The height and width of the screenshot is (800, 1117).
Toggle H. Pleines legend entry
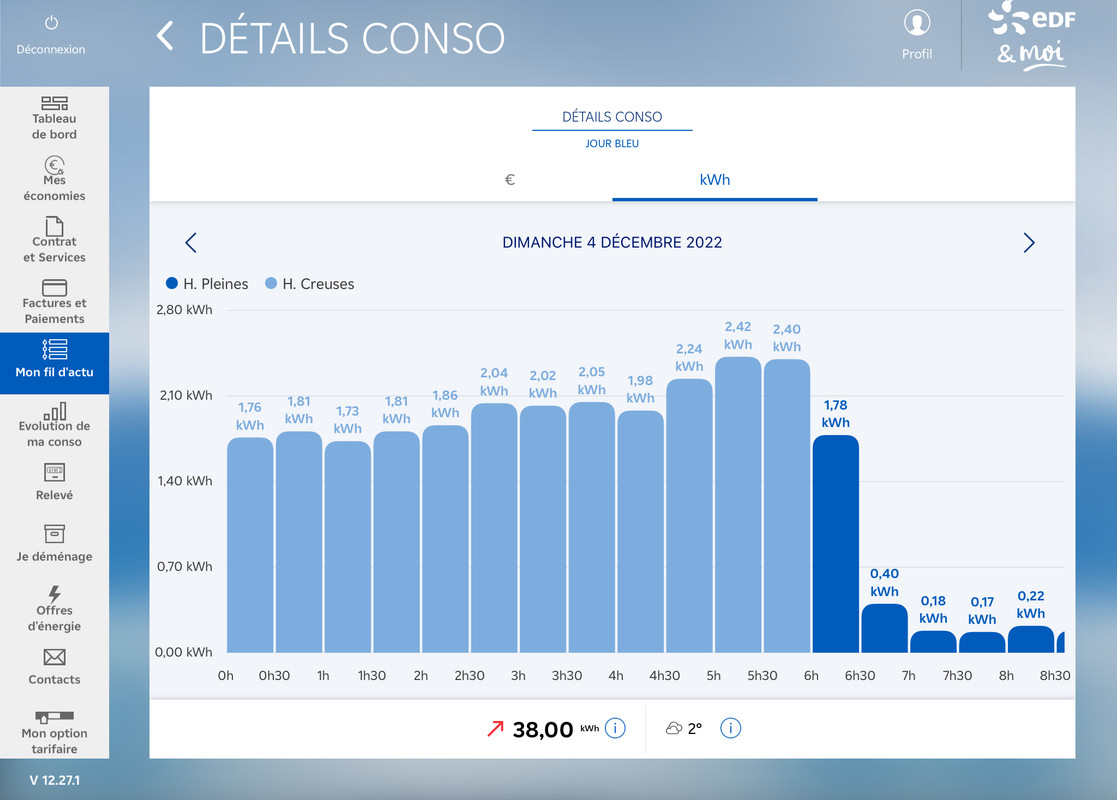[x=207, y=284]
